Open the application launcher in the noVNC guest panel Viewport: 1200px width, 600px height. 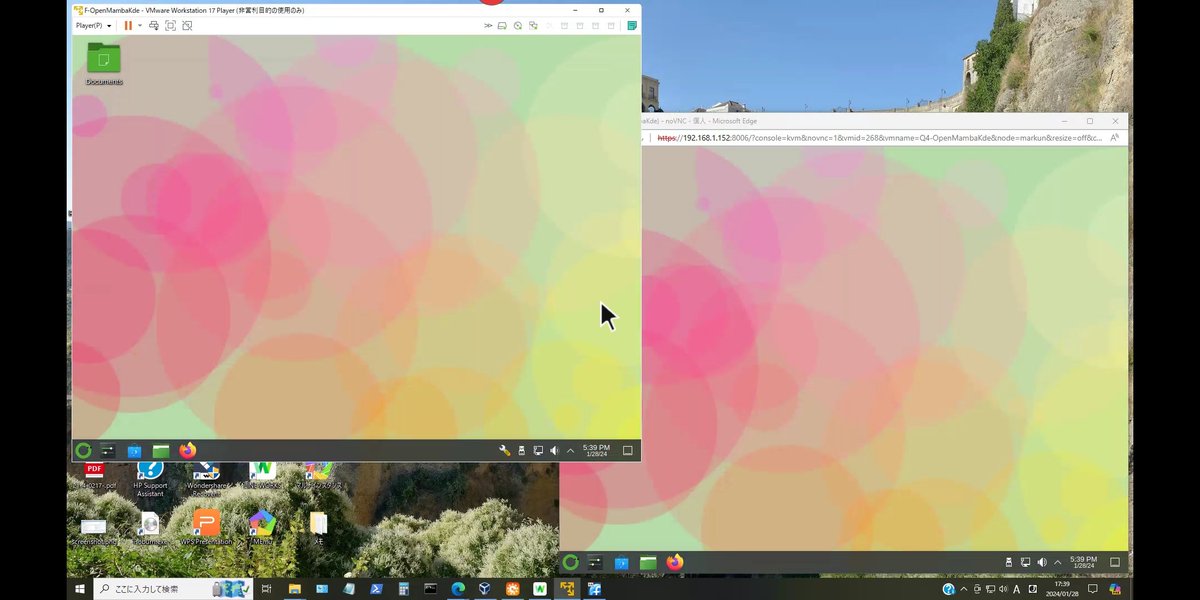pos(570,563)
